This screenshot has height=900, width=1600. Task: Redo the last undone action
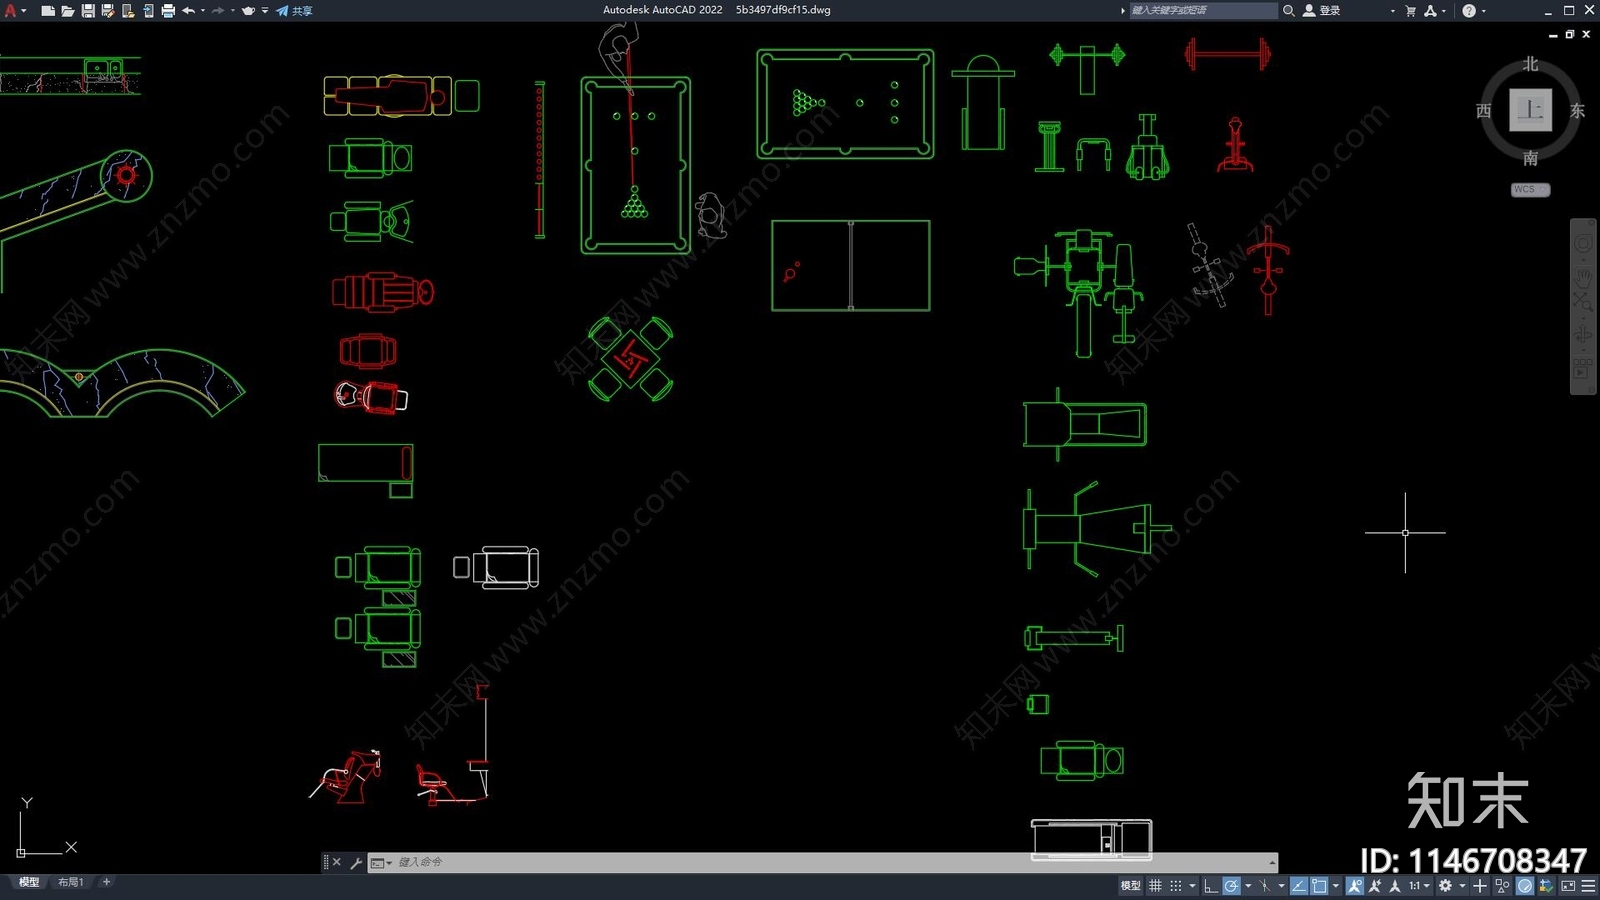(x=218, y=11)
